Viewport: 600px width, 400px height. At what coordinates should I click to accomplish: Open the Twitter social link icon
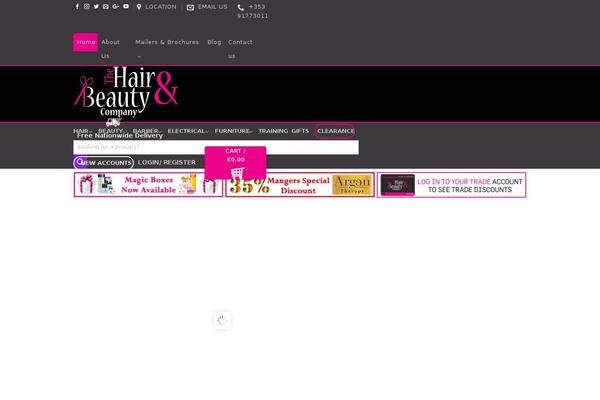click(x=96, y=7)
